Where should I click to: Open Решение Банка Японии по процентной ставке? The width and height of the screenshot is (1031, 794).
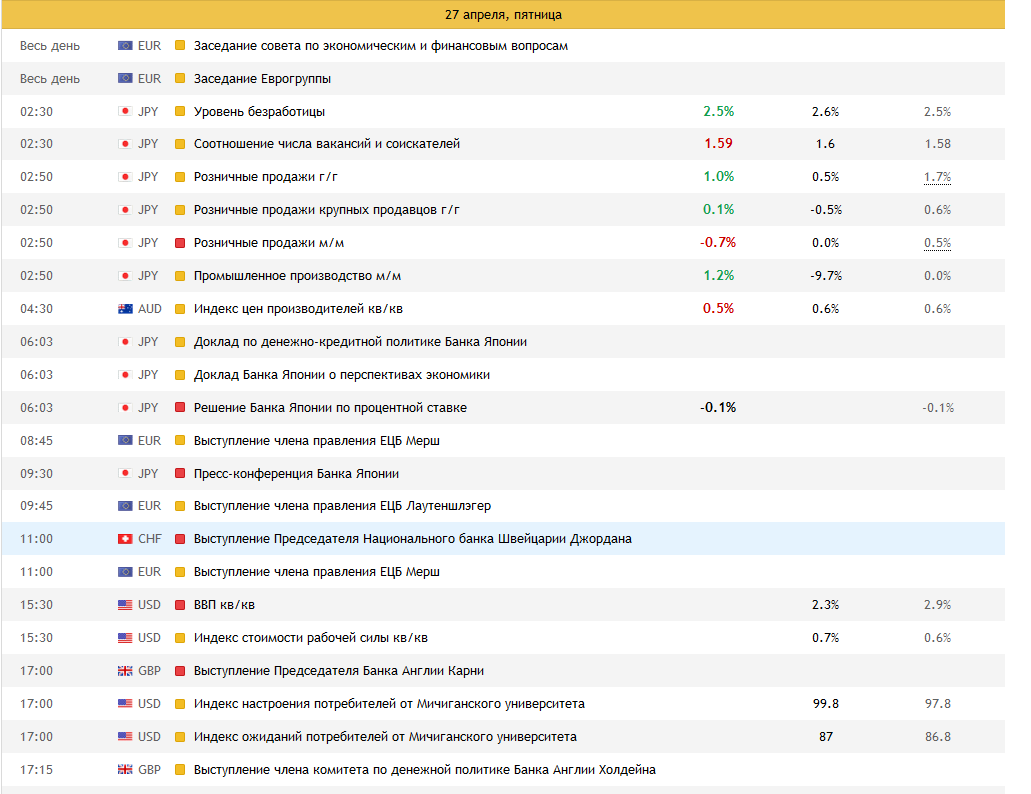[x=330, y=408]
